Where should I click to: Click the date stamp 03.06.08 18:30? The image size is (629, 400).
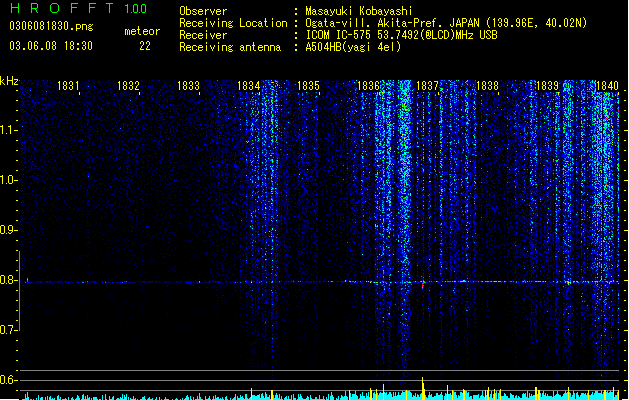pos(51,46)
